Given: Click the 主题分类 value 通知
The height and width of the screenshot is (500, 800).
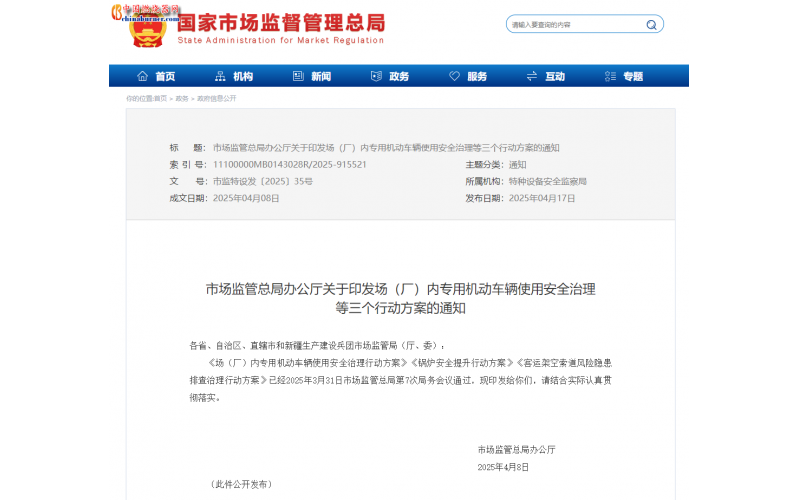Looking at the screenshot, I should (517, 165).
